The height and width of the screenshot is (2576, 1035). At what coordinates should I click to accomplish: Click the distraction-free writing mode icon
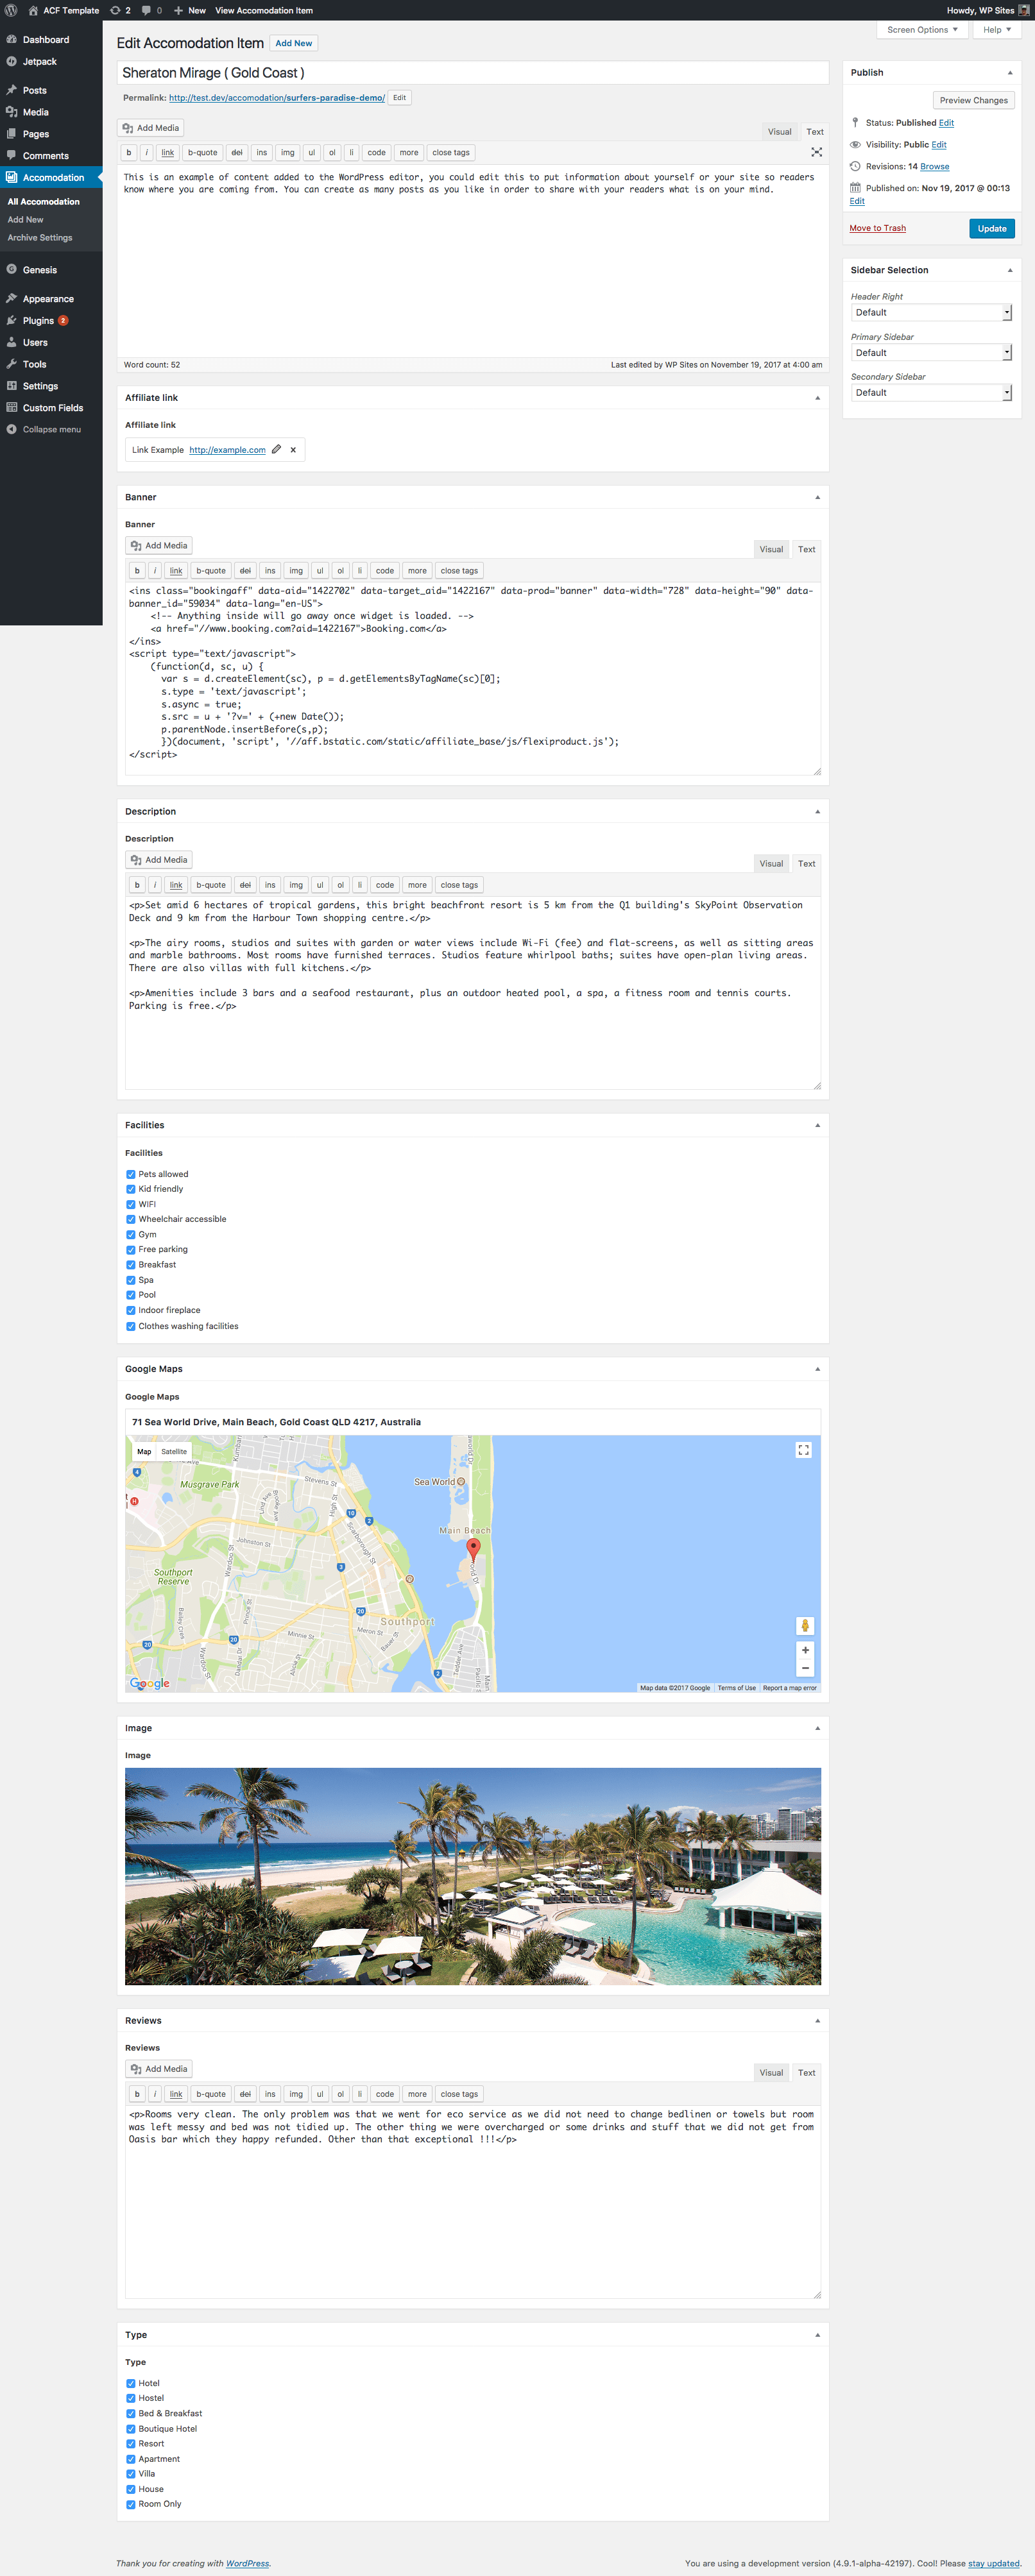816,152
